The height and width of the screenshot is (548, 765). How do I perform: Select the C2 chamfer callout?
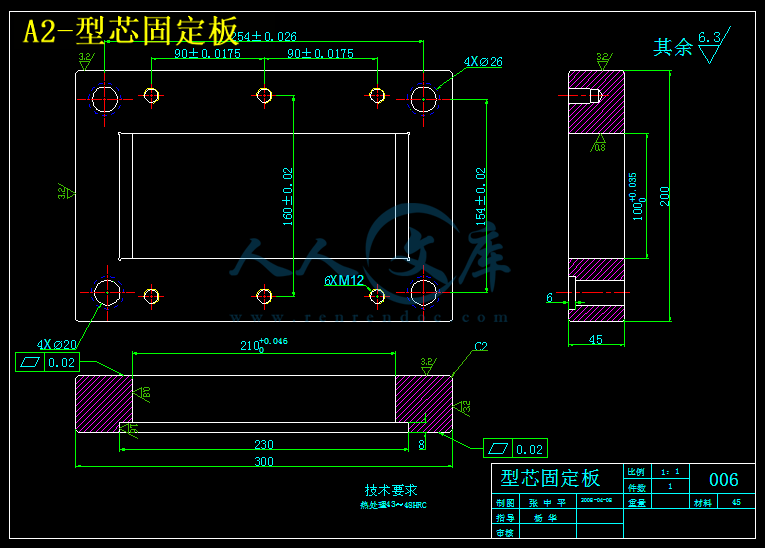tap(481, 346)
